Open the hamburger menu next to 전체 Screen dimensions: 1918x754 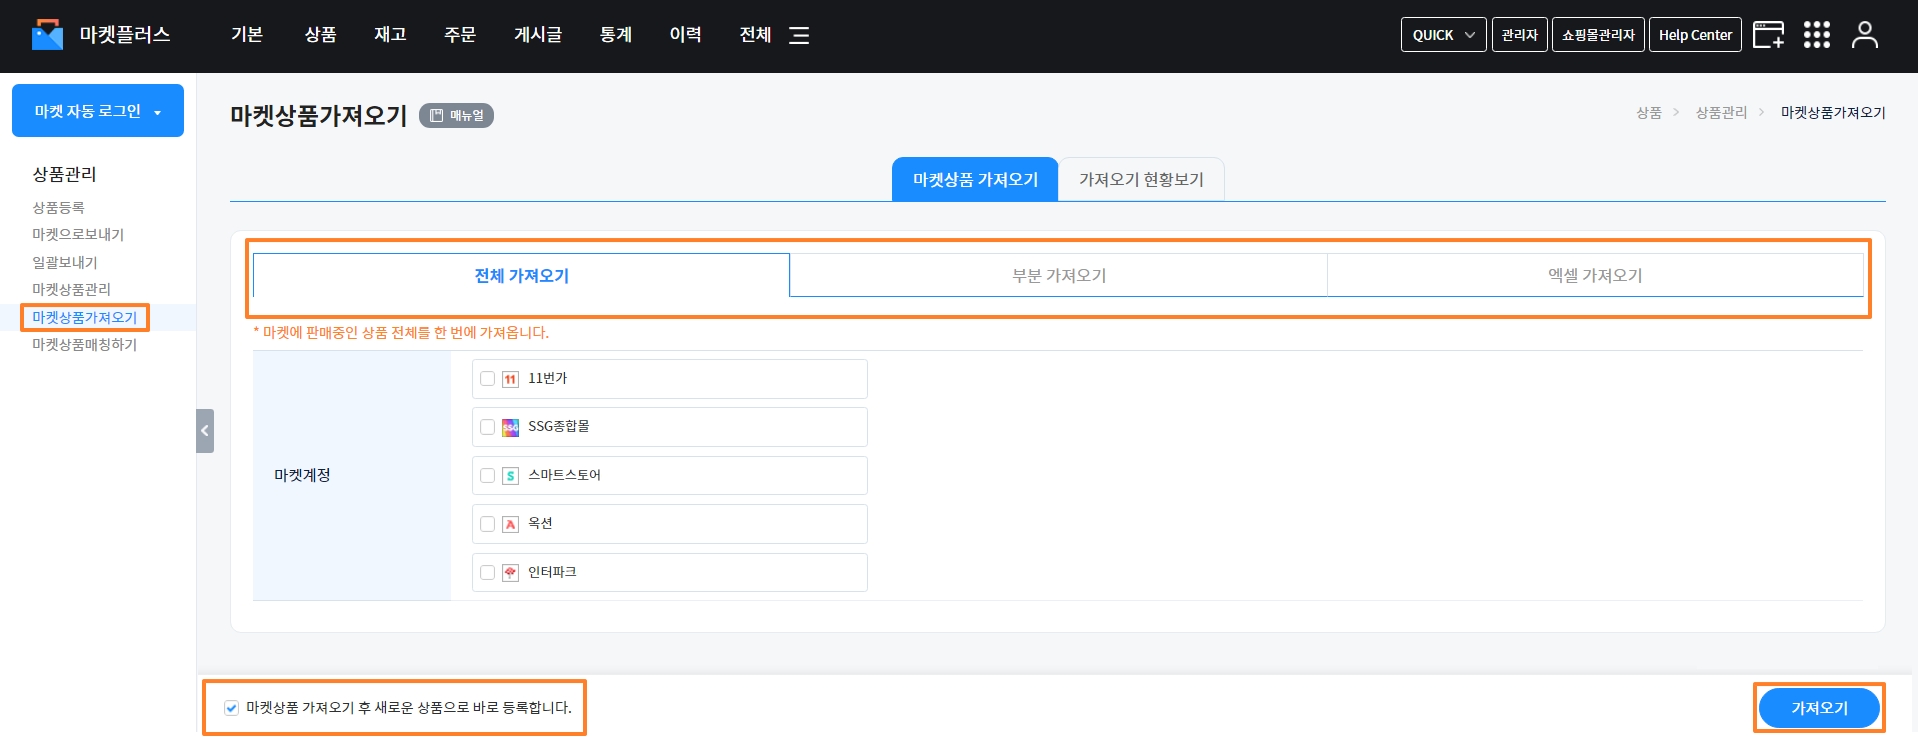(799, 35)
